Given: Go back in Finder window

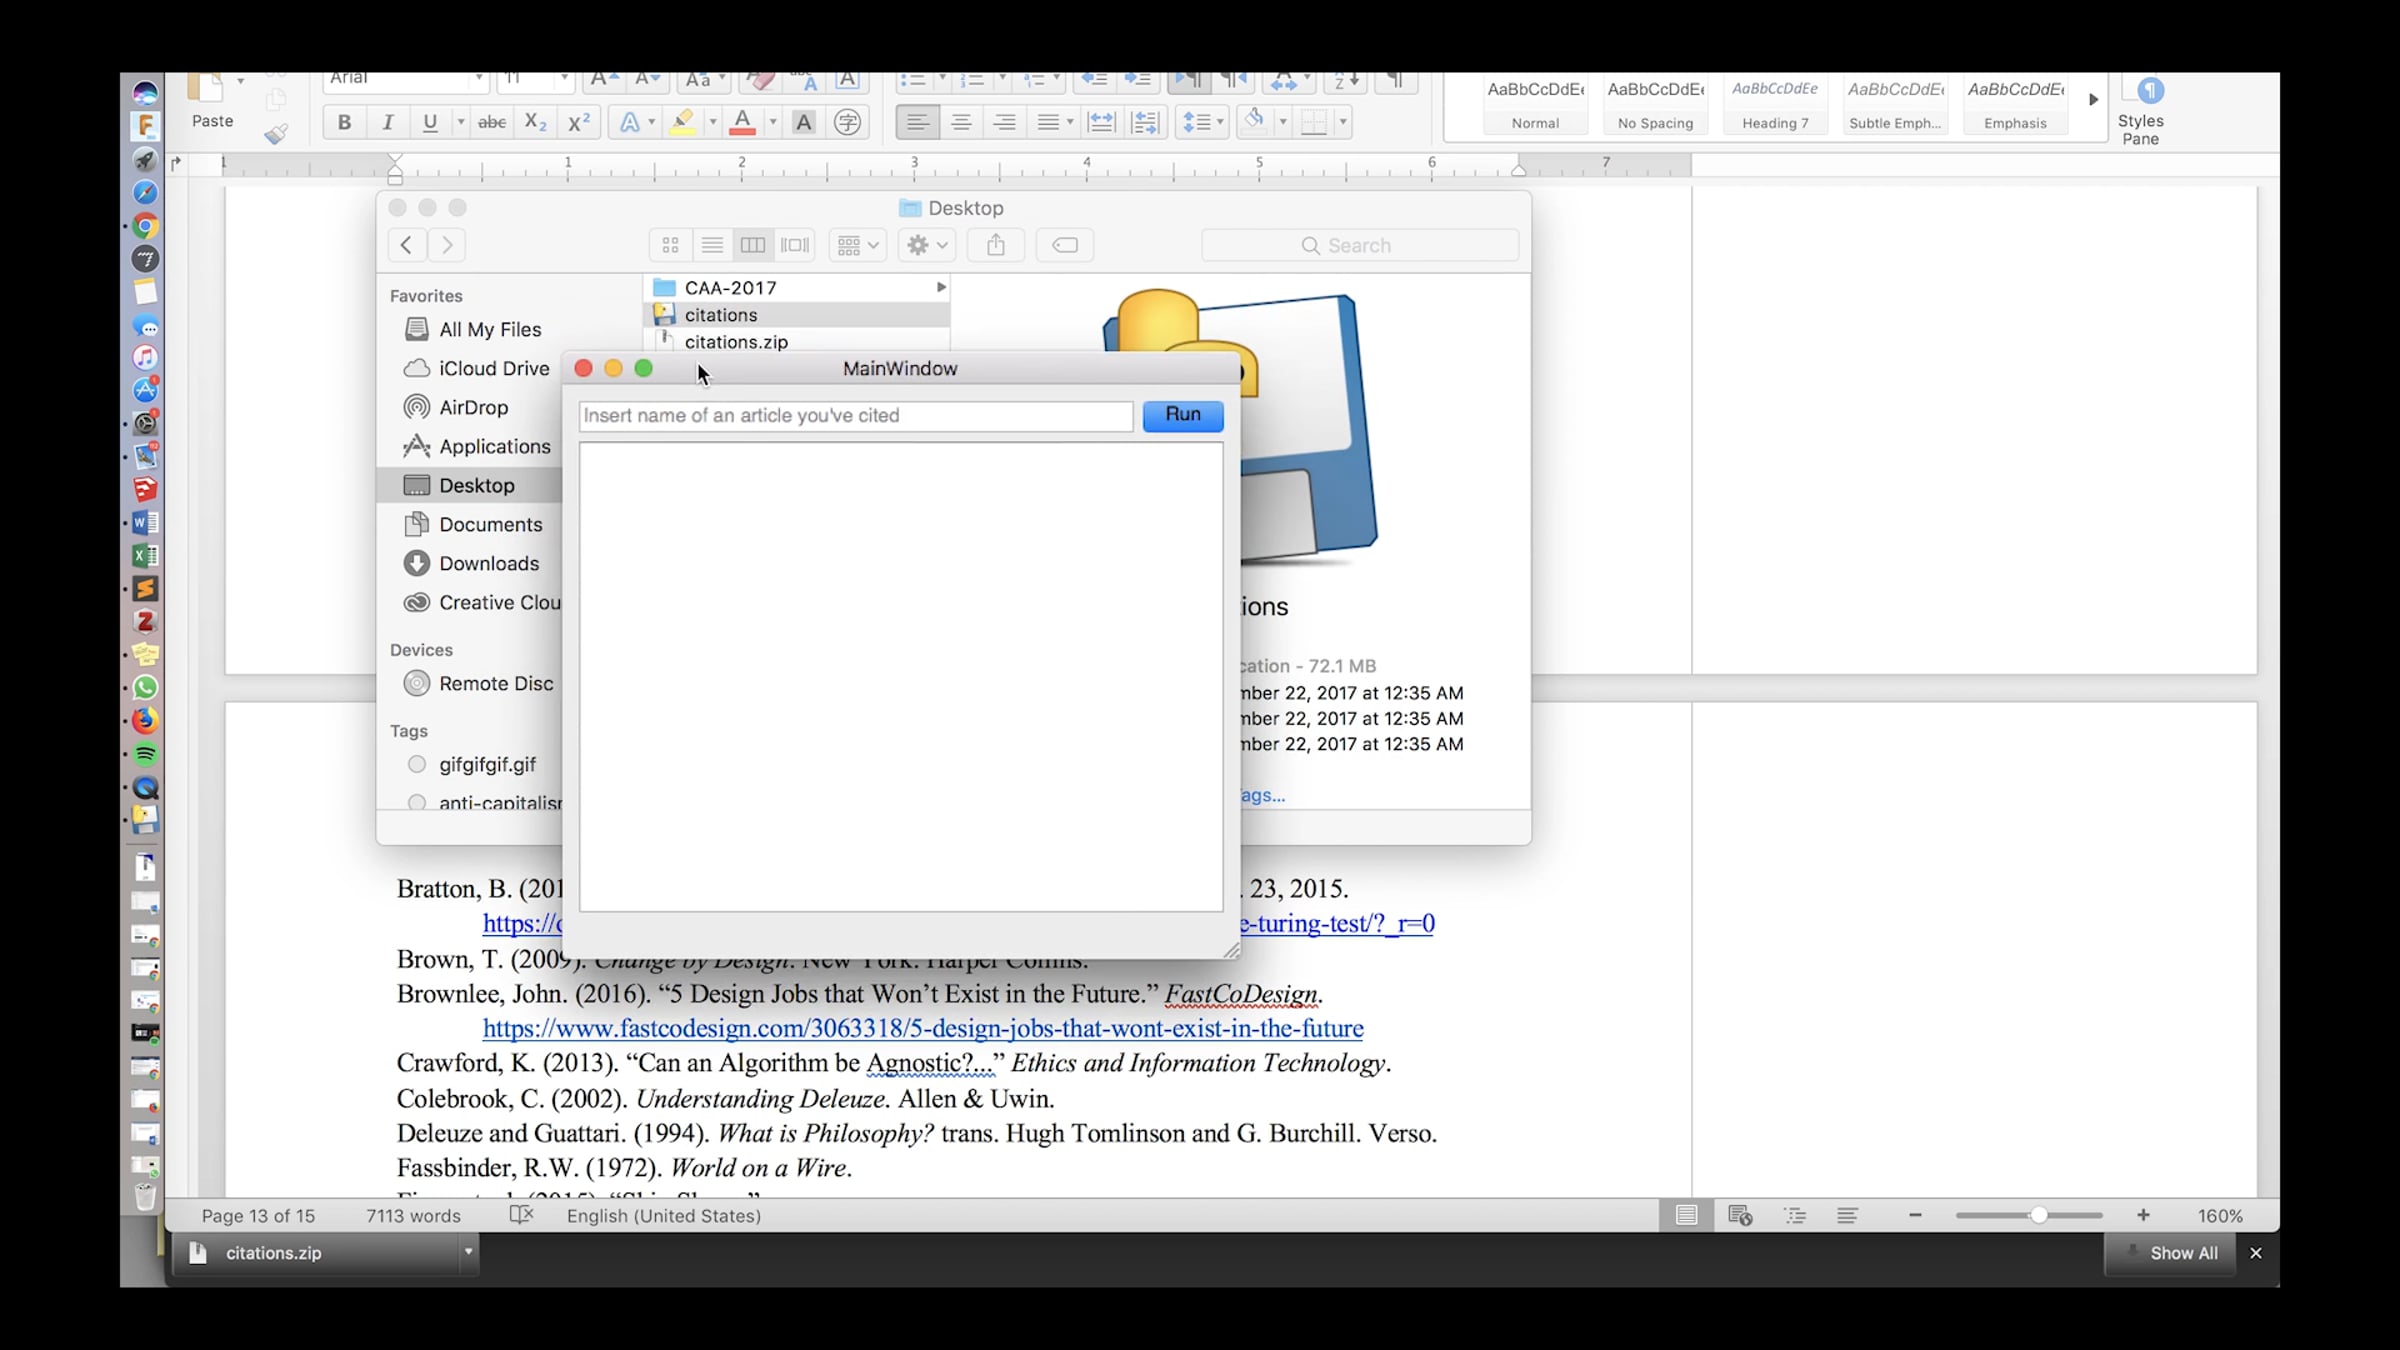Looking at the screenshot, I should click(x=406, y=245).
